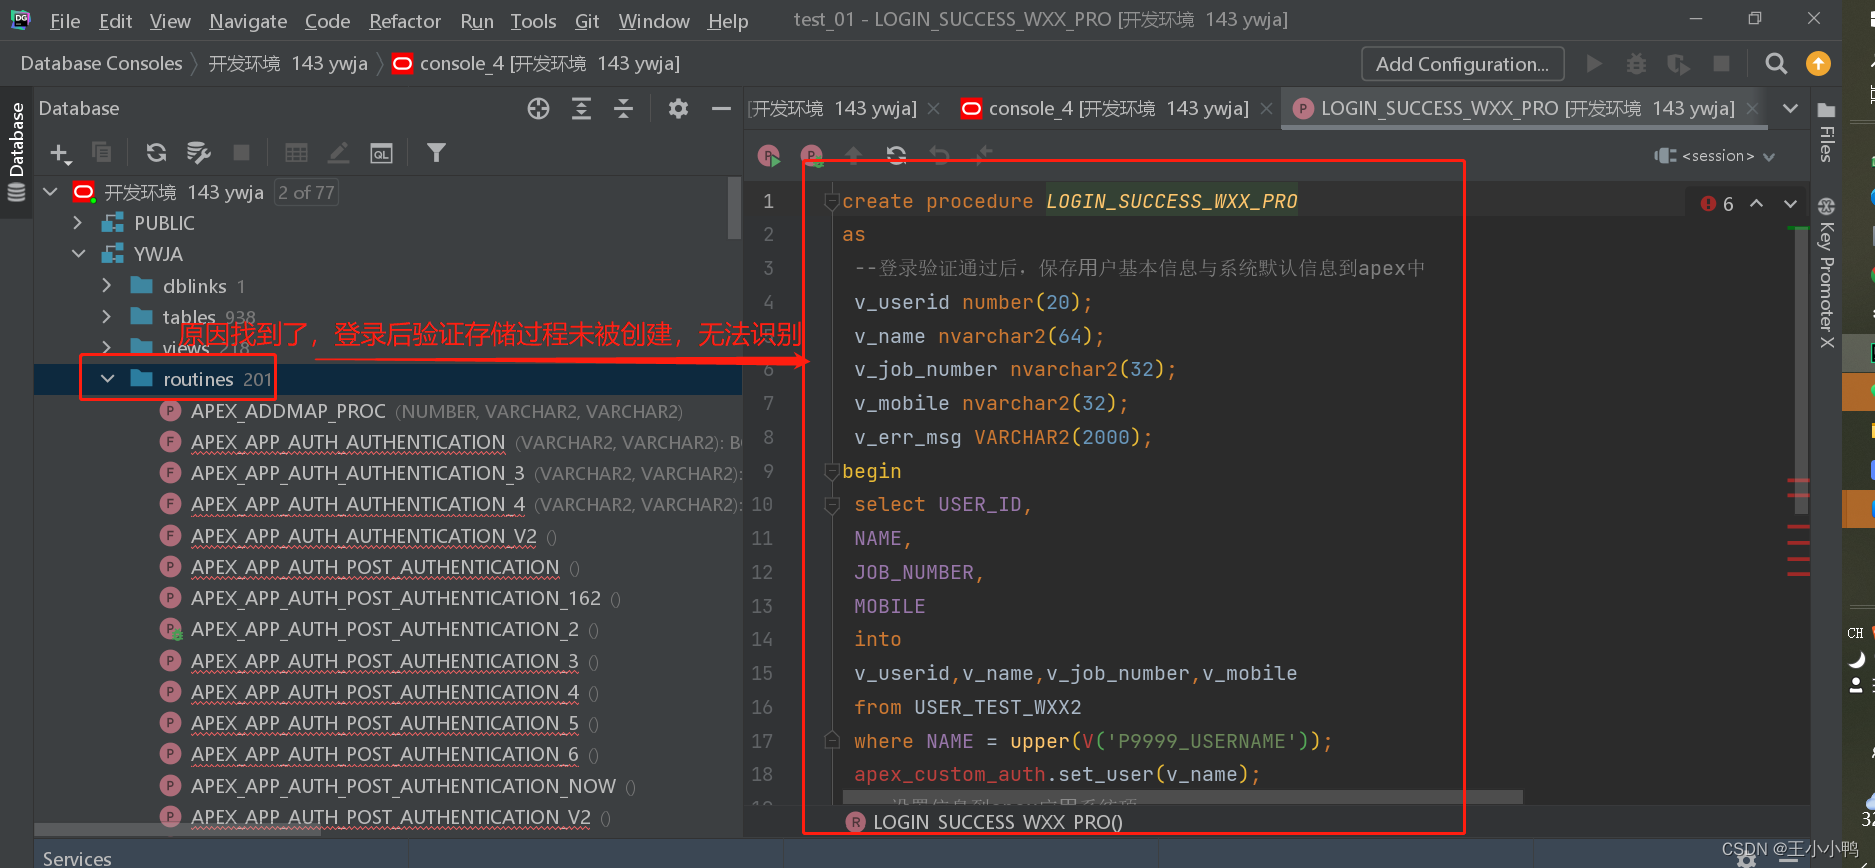Open the Database side tool window tab
This screenshot has height=868, width=1875.
coord(16,151)
